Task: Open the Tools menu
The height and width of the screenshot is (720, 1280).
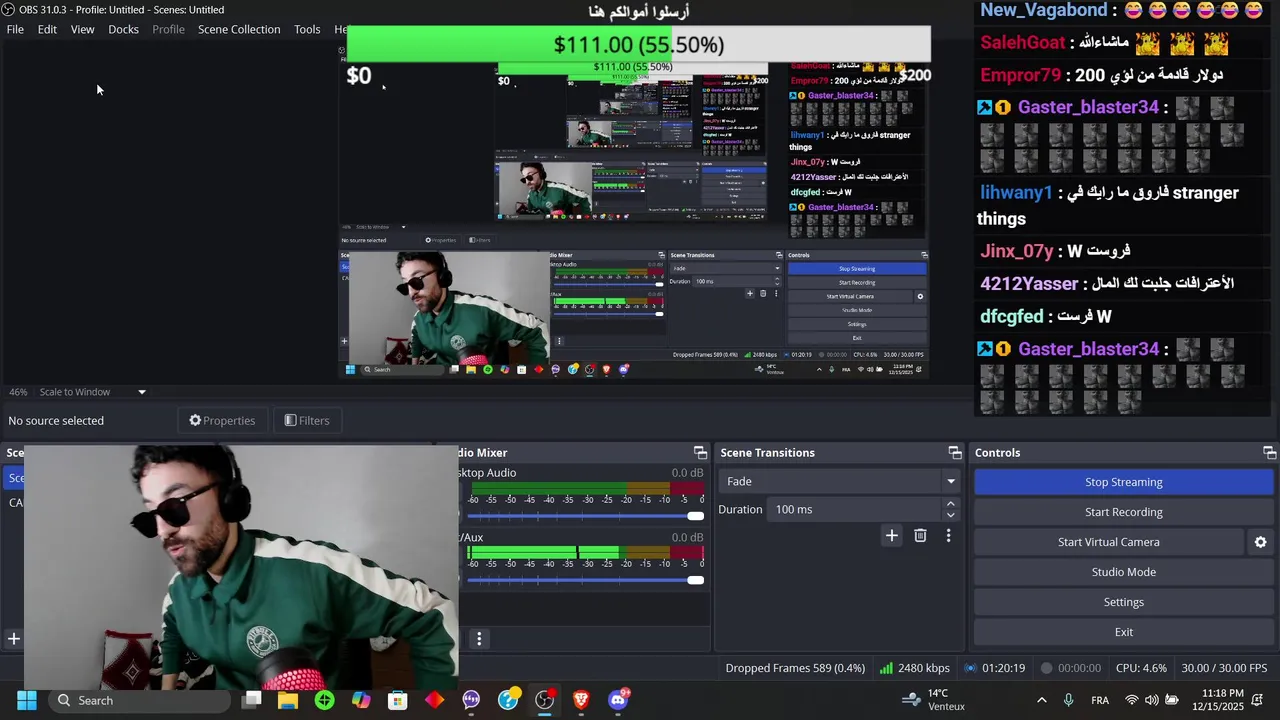Action: (x=307, y=29)
